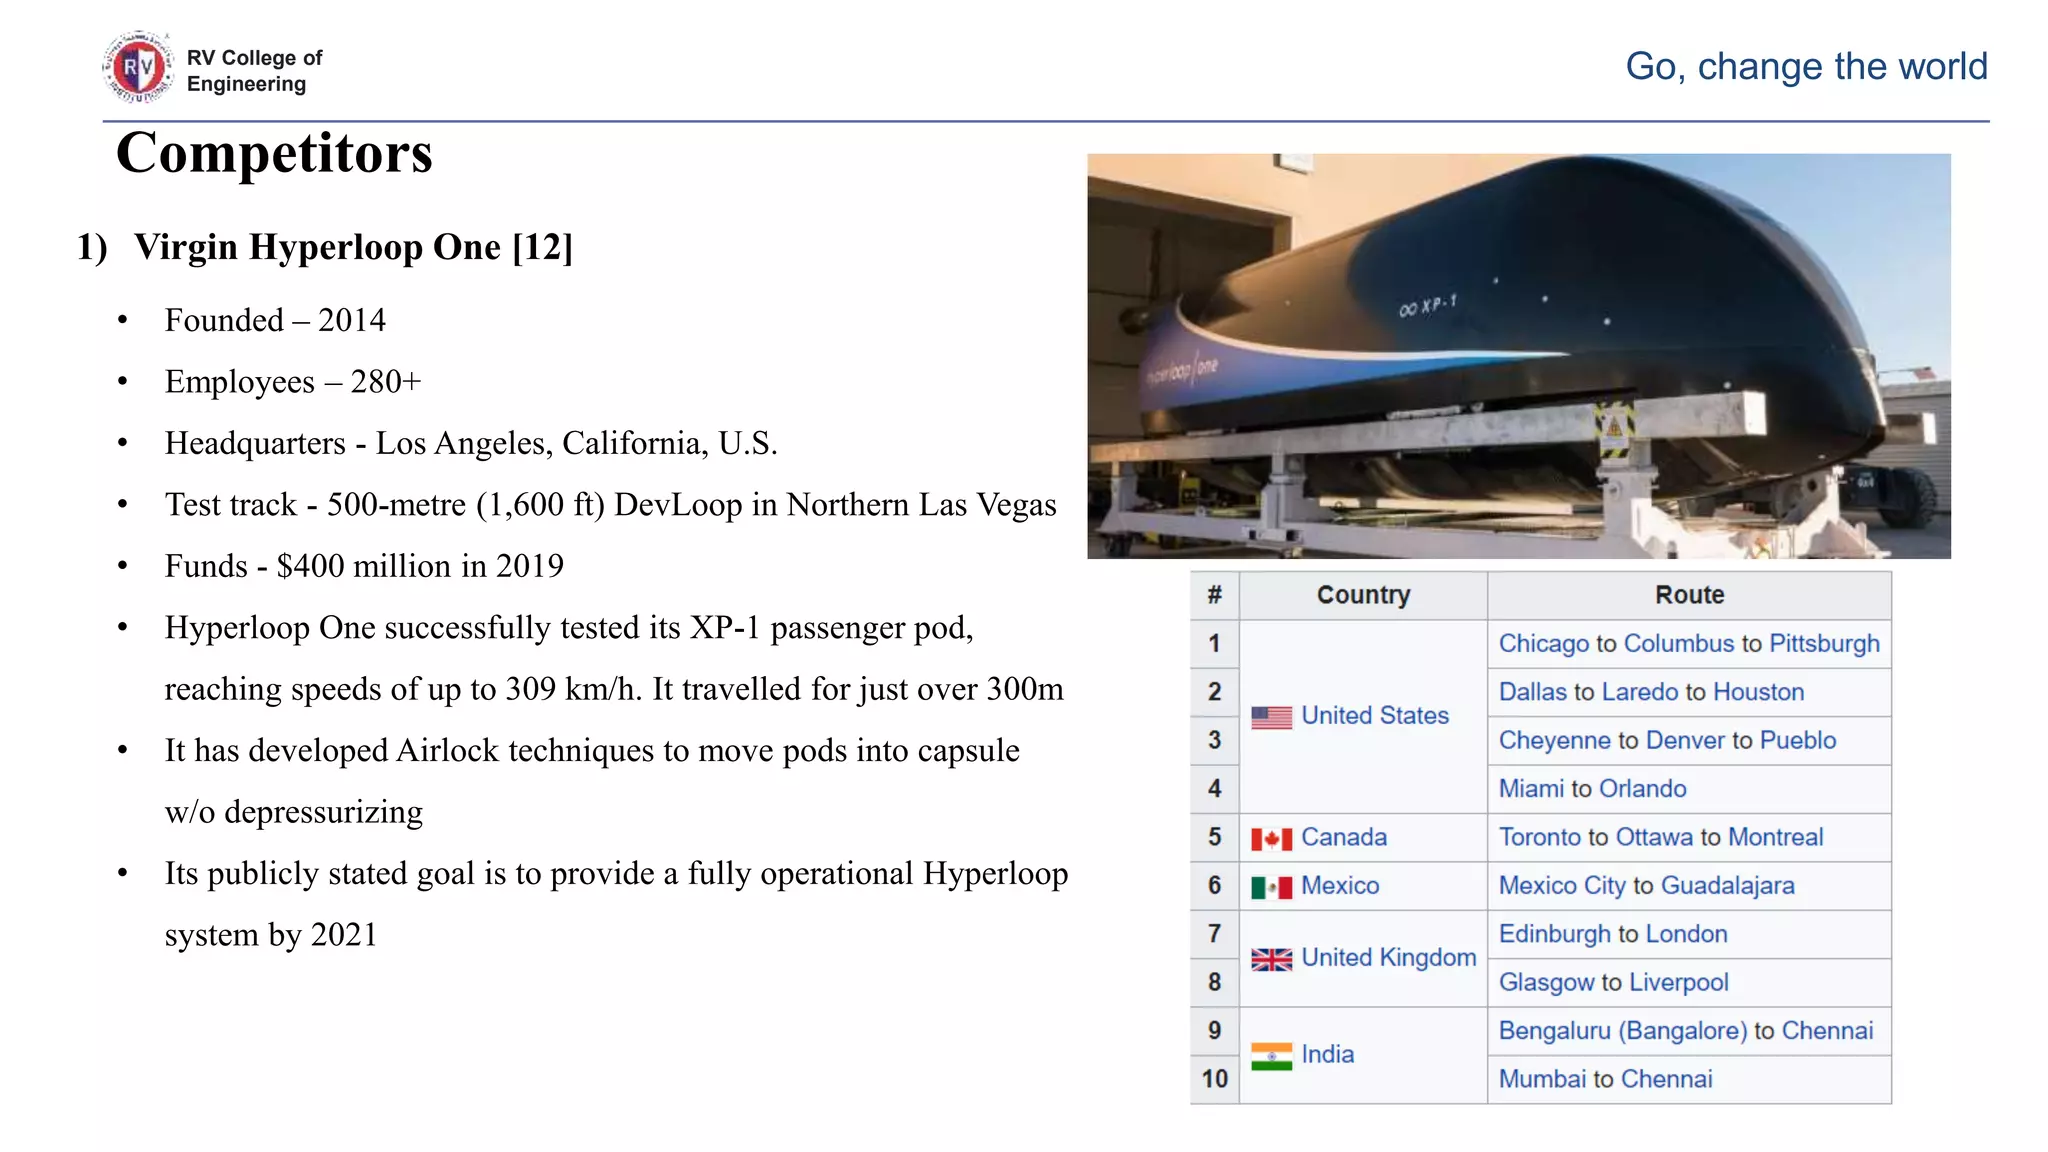Open the Canada country link

1344,837
